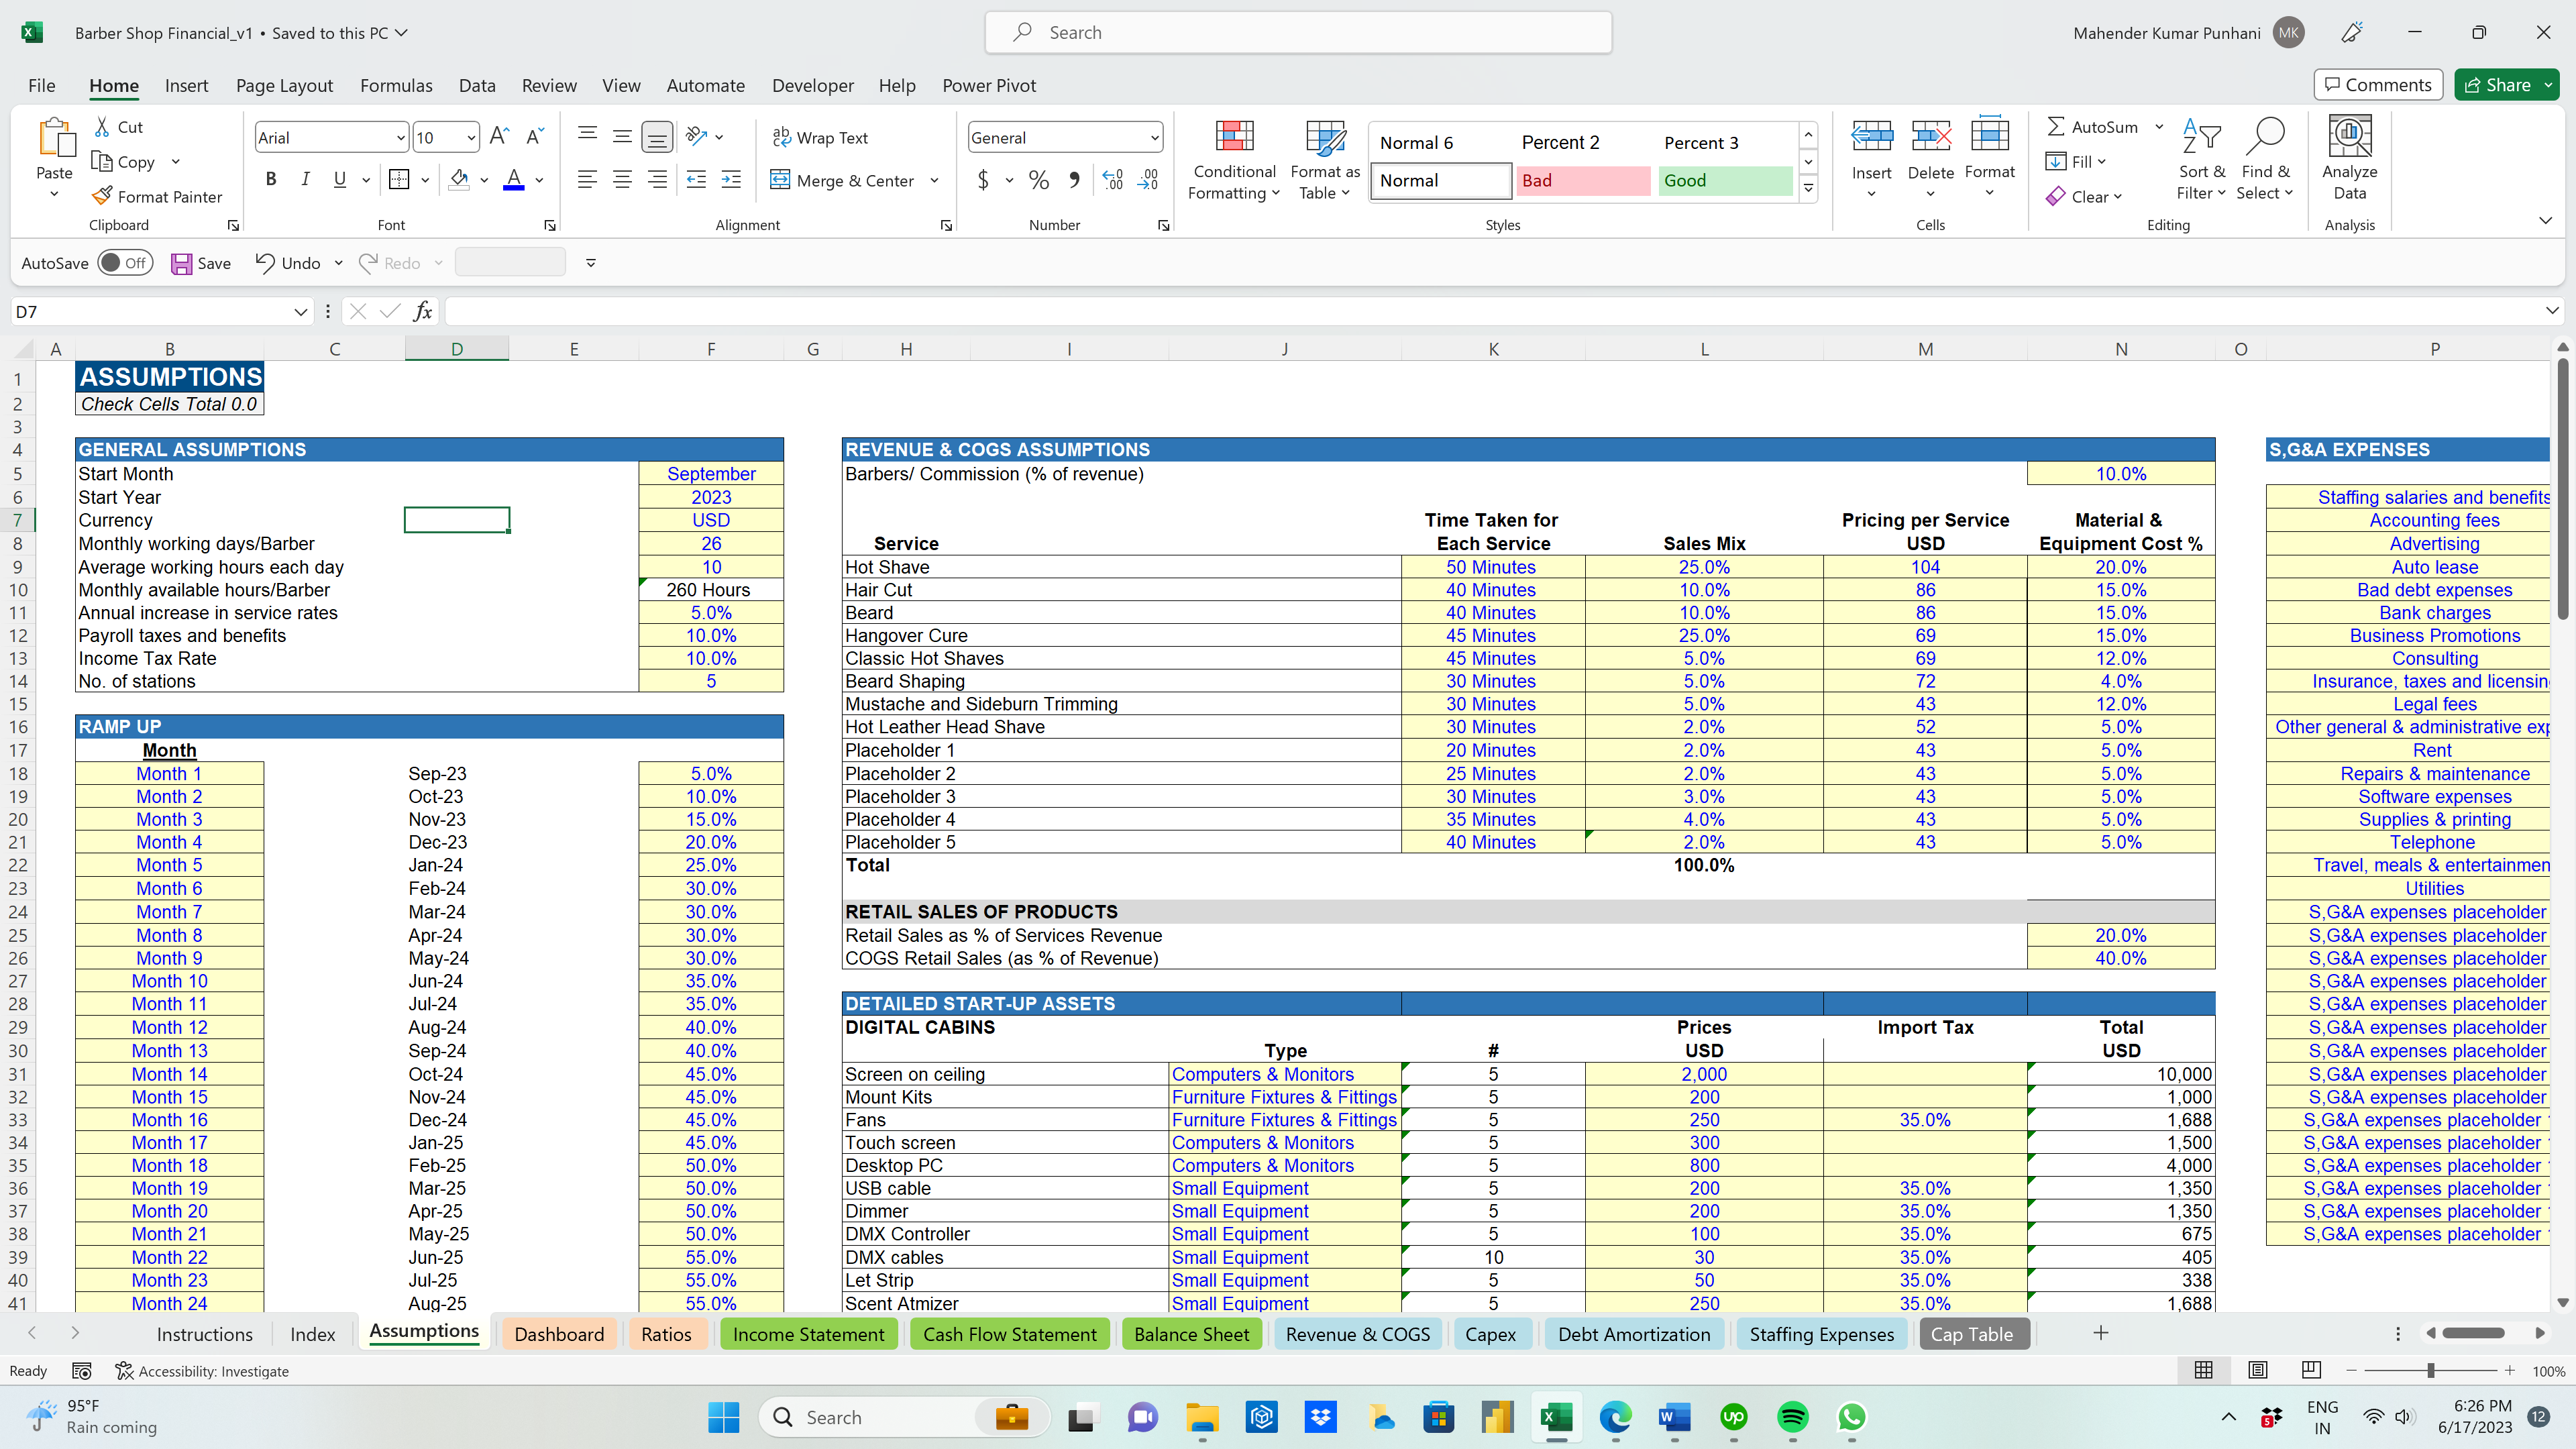The width and height of the screenshot is (2576, 1449).
Task: Apply Bold formatting
Action: pos(270,179)
